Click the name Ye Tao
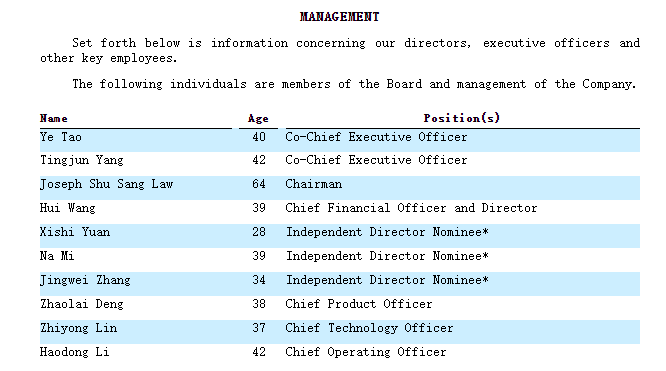666x371 pixels. 61,137
